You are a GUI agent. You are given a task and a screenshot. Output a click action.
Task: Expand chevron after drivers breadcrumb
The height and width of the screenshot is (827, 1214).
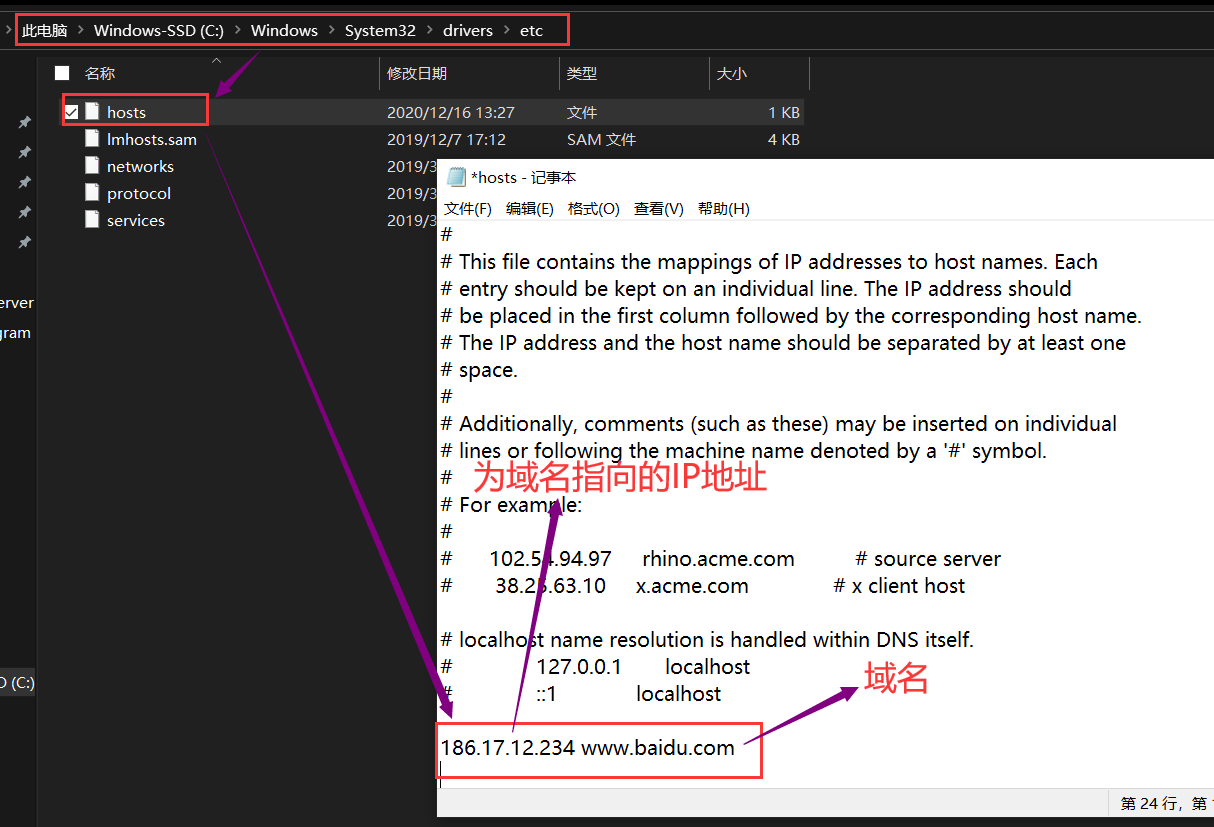[506, 30]
